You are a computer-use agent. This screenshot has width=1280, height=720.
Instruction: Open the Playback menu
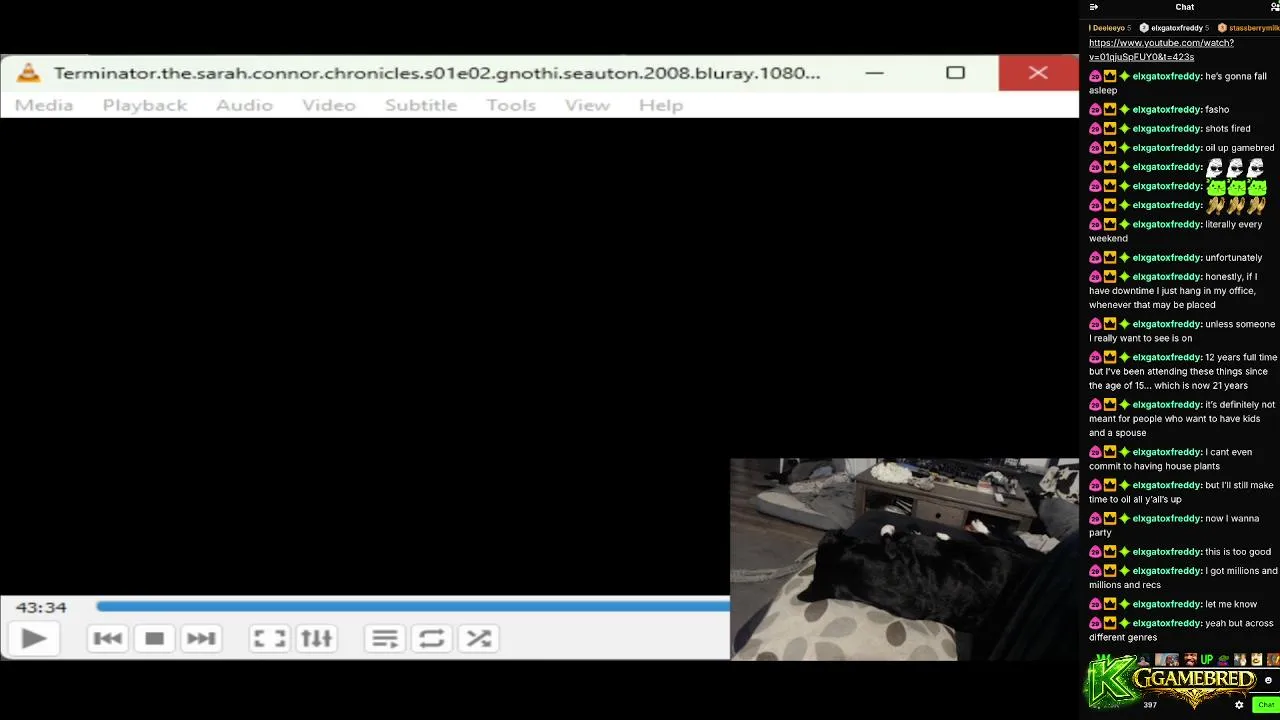[x=145, y=105]
